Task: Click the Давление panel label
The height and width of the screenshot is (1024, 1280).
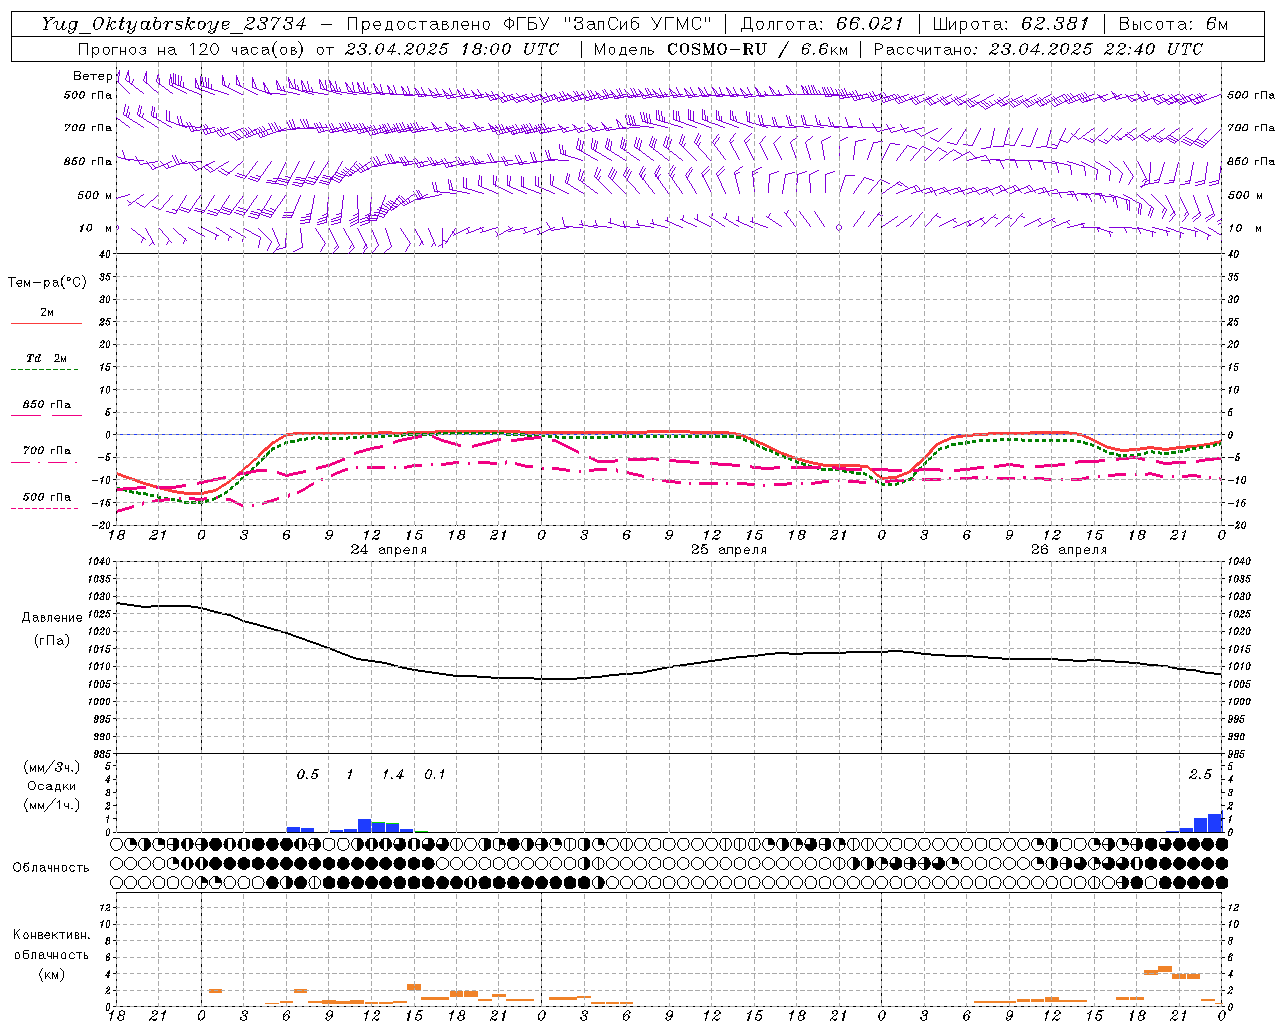Action: click(x=52, y=618)
